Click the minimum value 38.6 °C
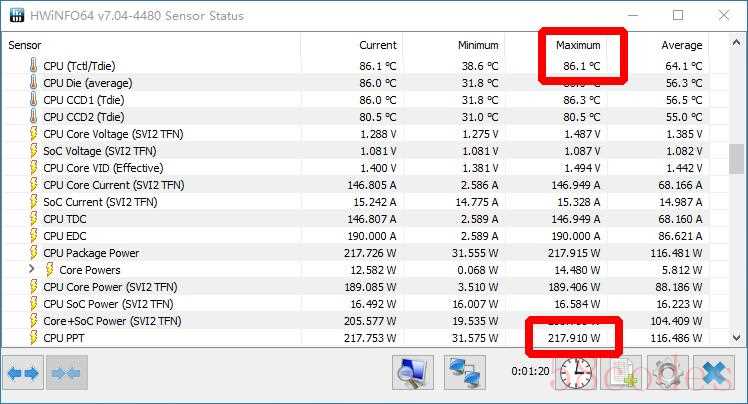The width and height of the screenshot is (748, 404). click(x=479, y=66)
